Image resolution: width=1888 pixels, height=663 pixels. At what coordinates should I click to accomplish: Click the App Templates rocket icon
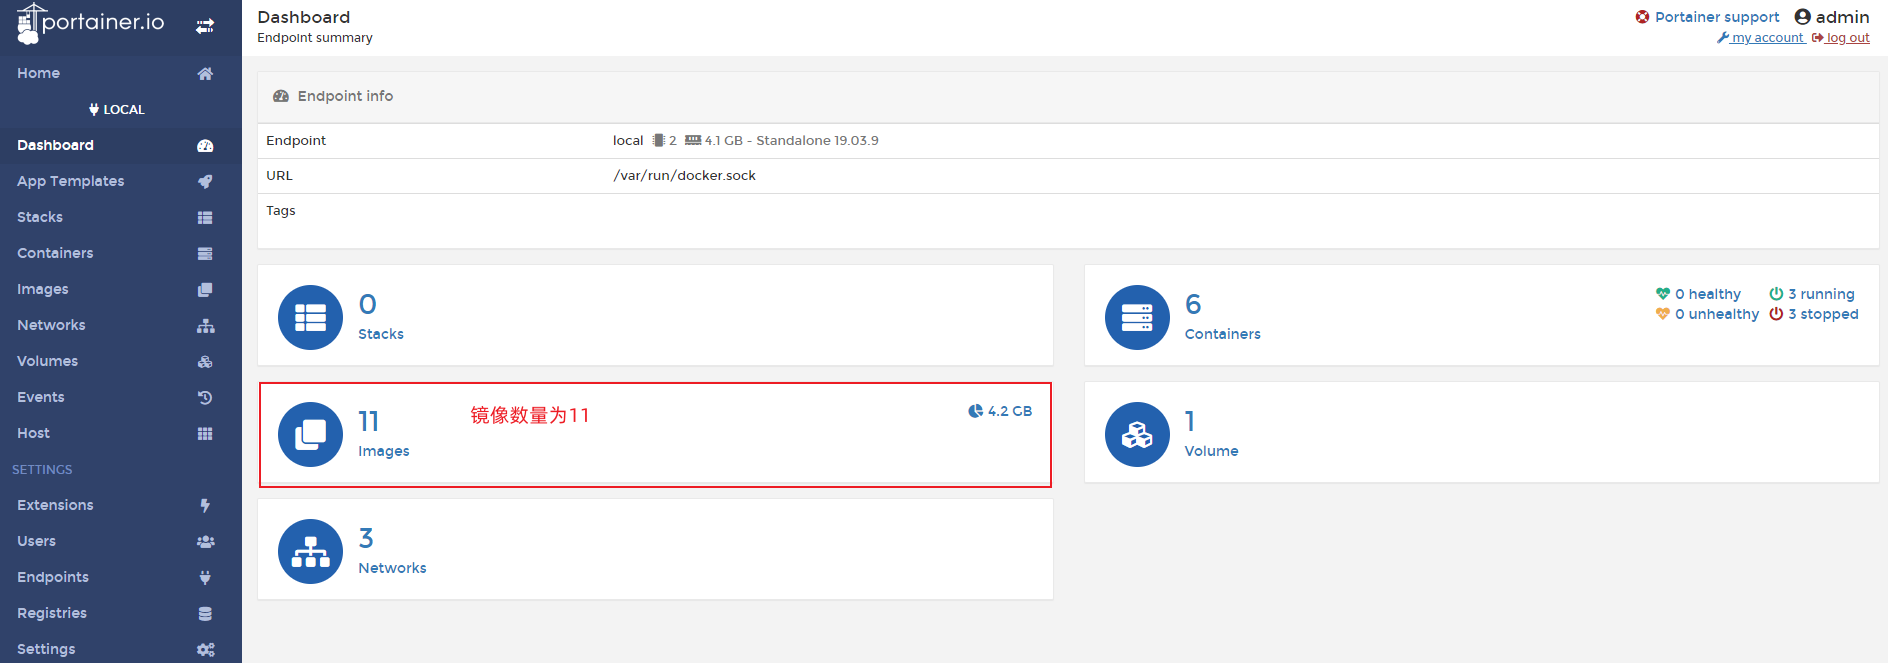[205, 181]
